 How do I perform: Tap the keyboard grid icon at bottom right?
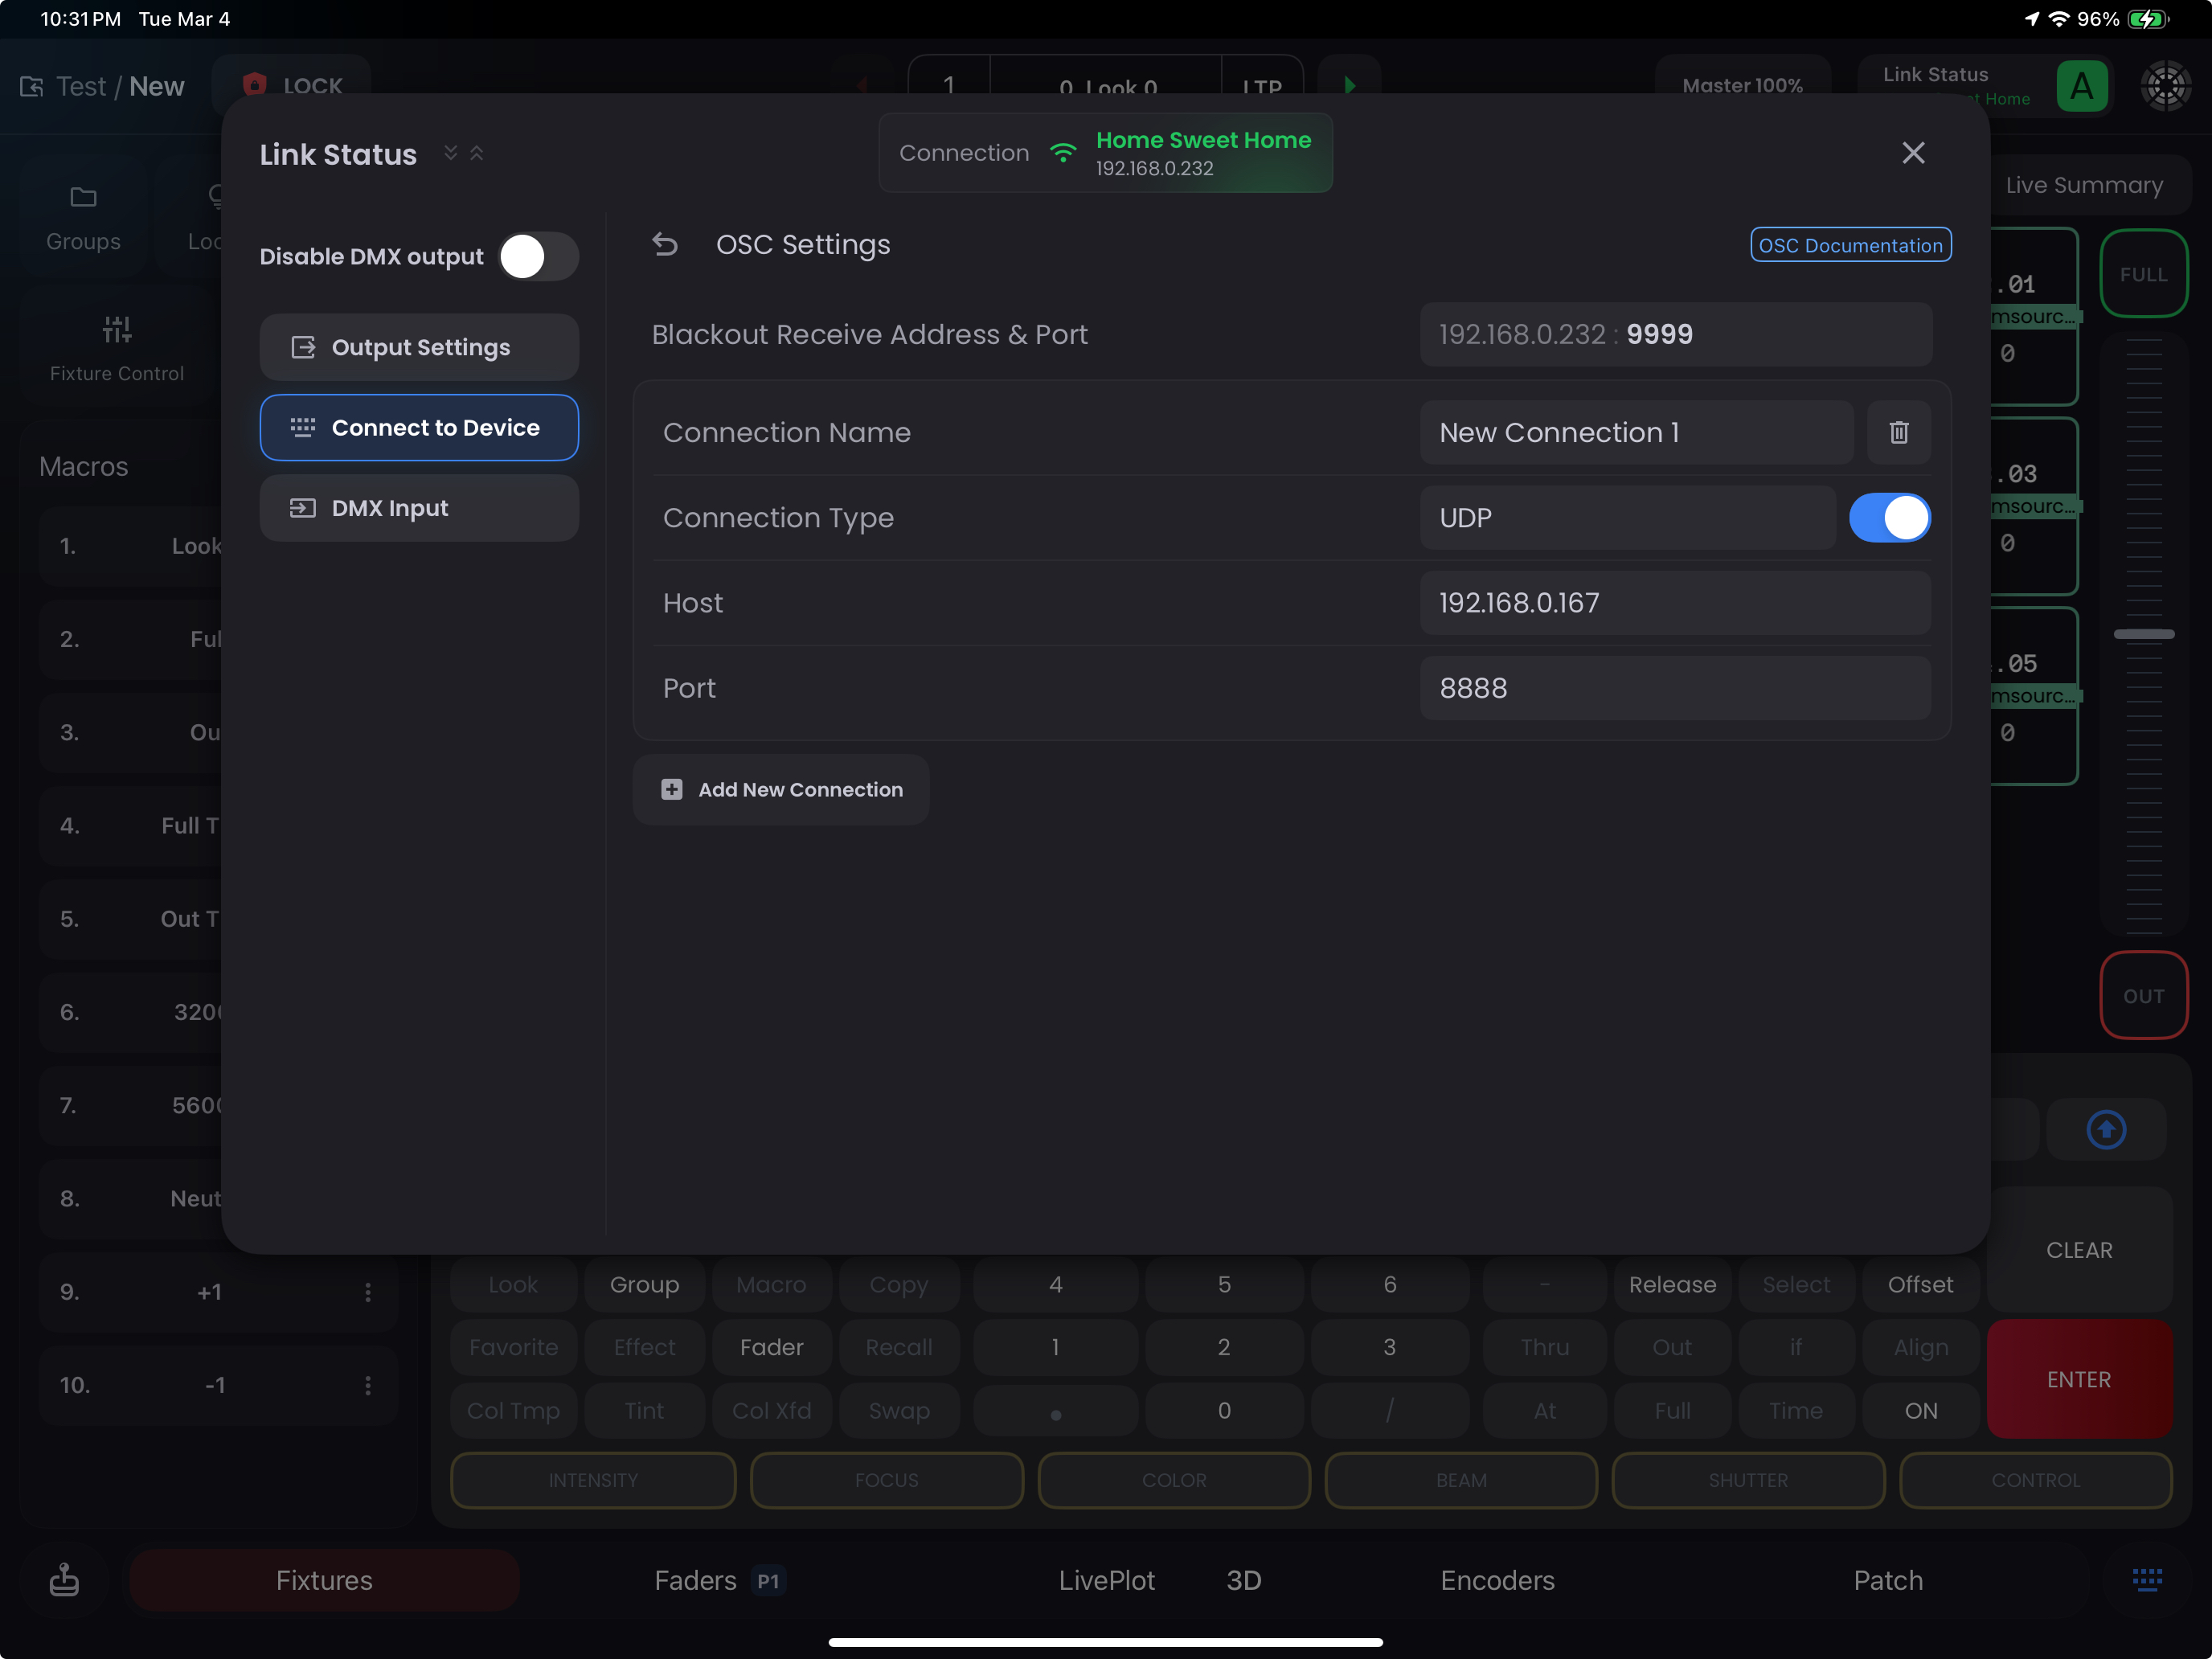tap(2146, 1579)
